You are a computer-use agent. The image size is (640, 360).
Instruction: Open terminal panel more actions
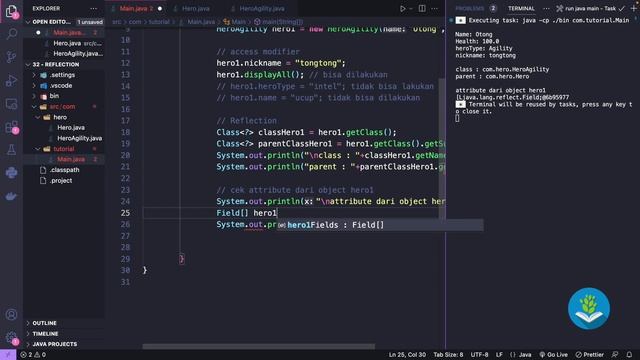point(546,9)
